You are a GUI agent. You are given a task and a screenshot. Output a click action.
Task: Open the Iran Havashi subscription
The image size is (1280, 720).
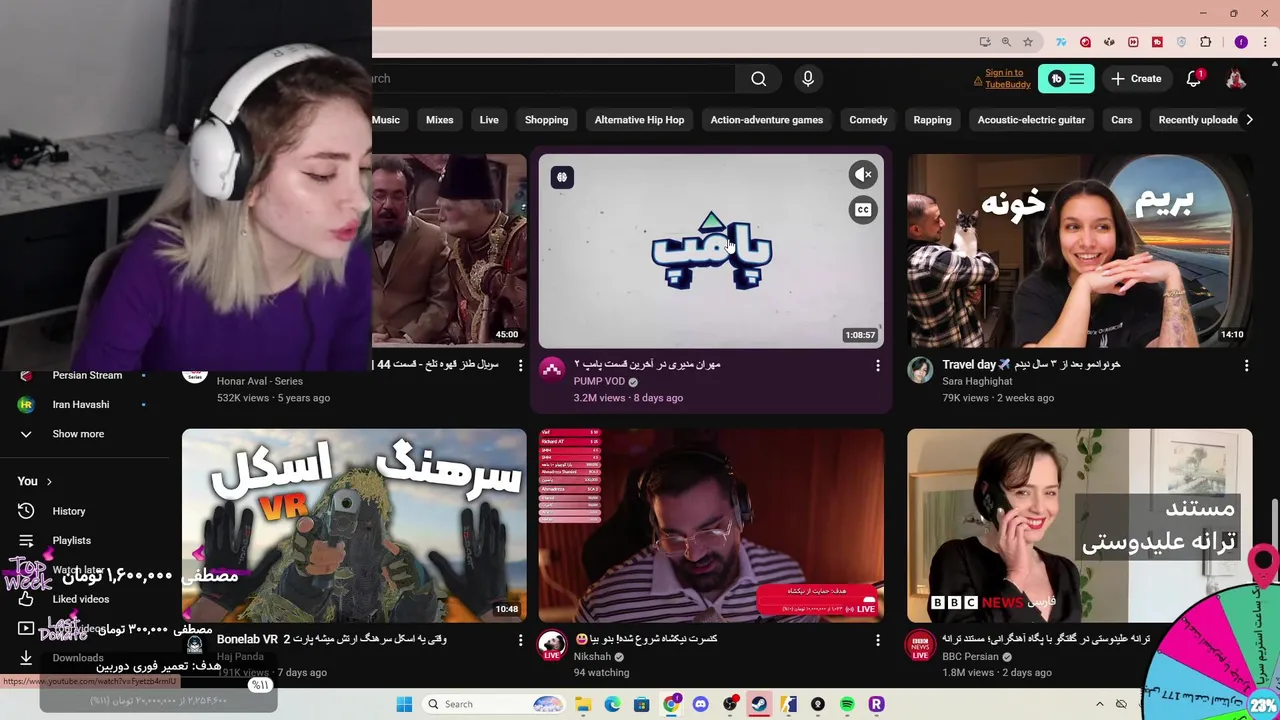tap(81, 404)
